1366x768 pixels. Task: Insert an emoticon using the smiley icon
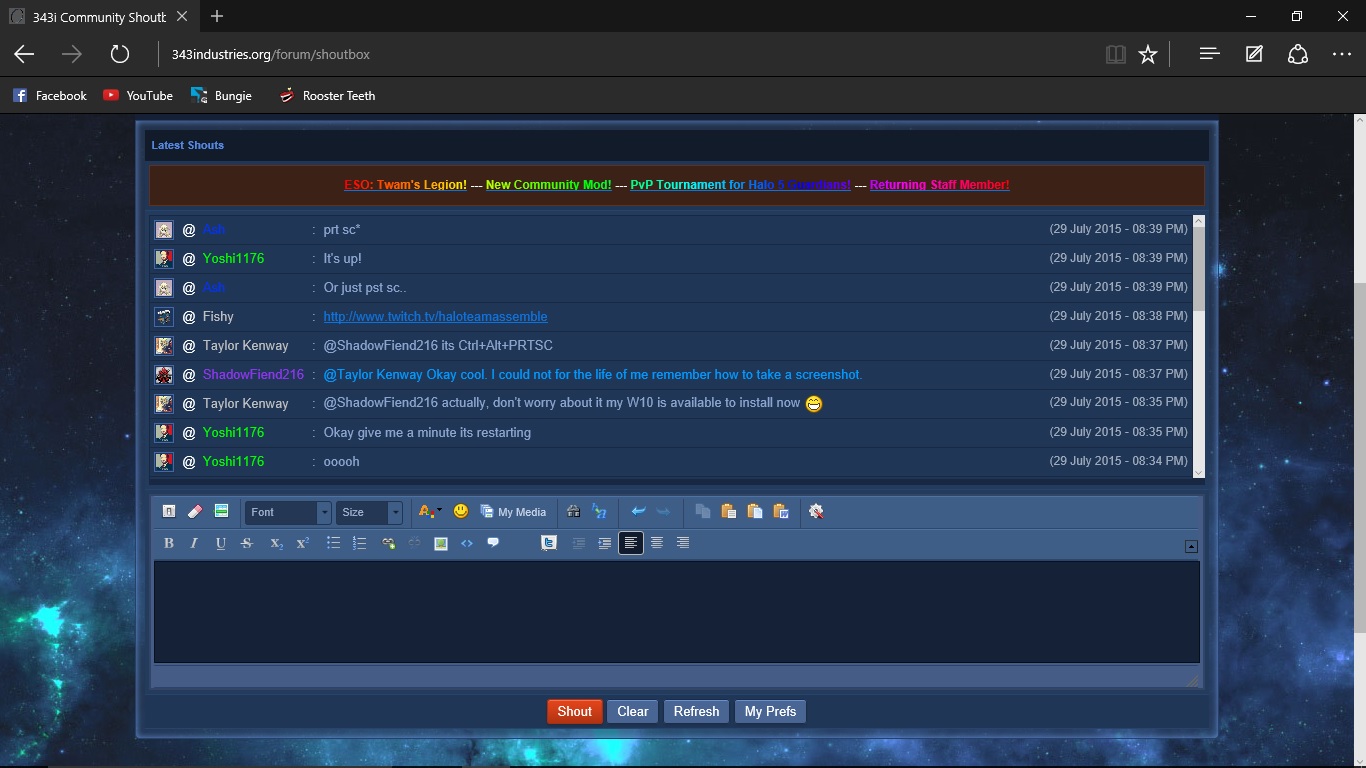[461, 511]
